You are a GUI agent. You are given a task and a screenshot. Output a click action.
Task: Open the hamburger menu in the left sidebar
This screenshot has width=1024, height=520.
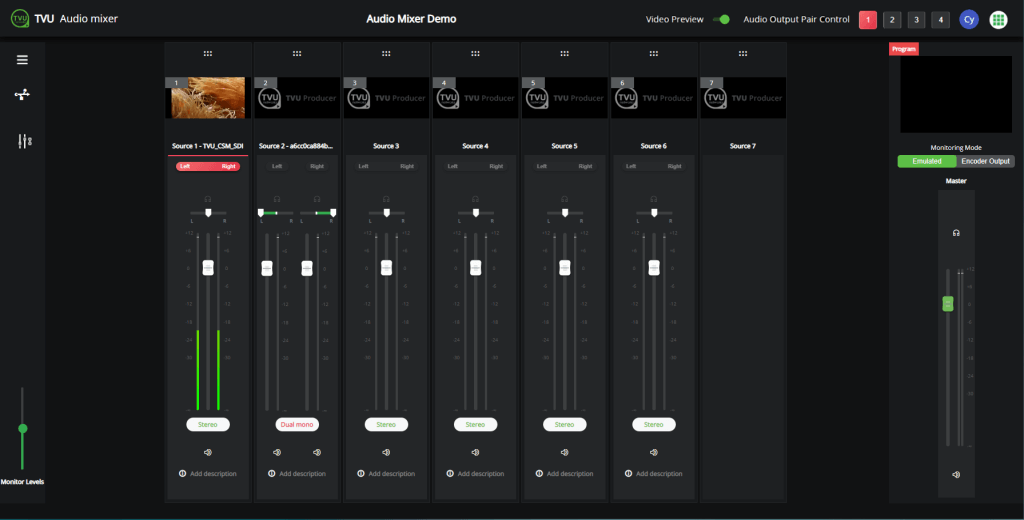pyautogui.click(x=22, y=60)
